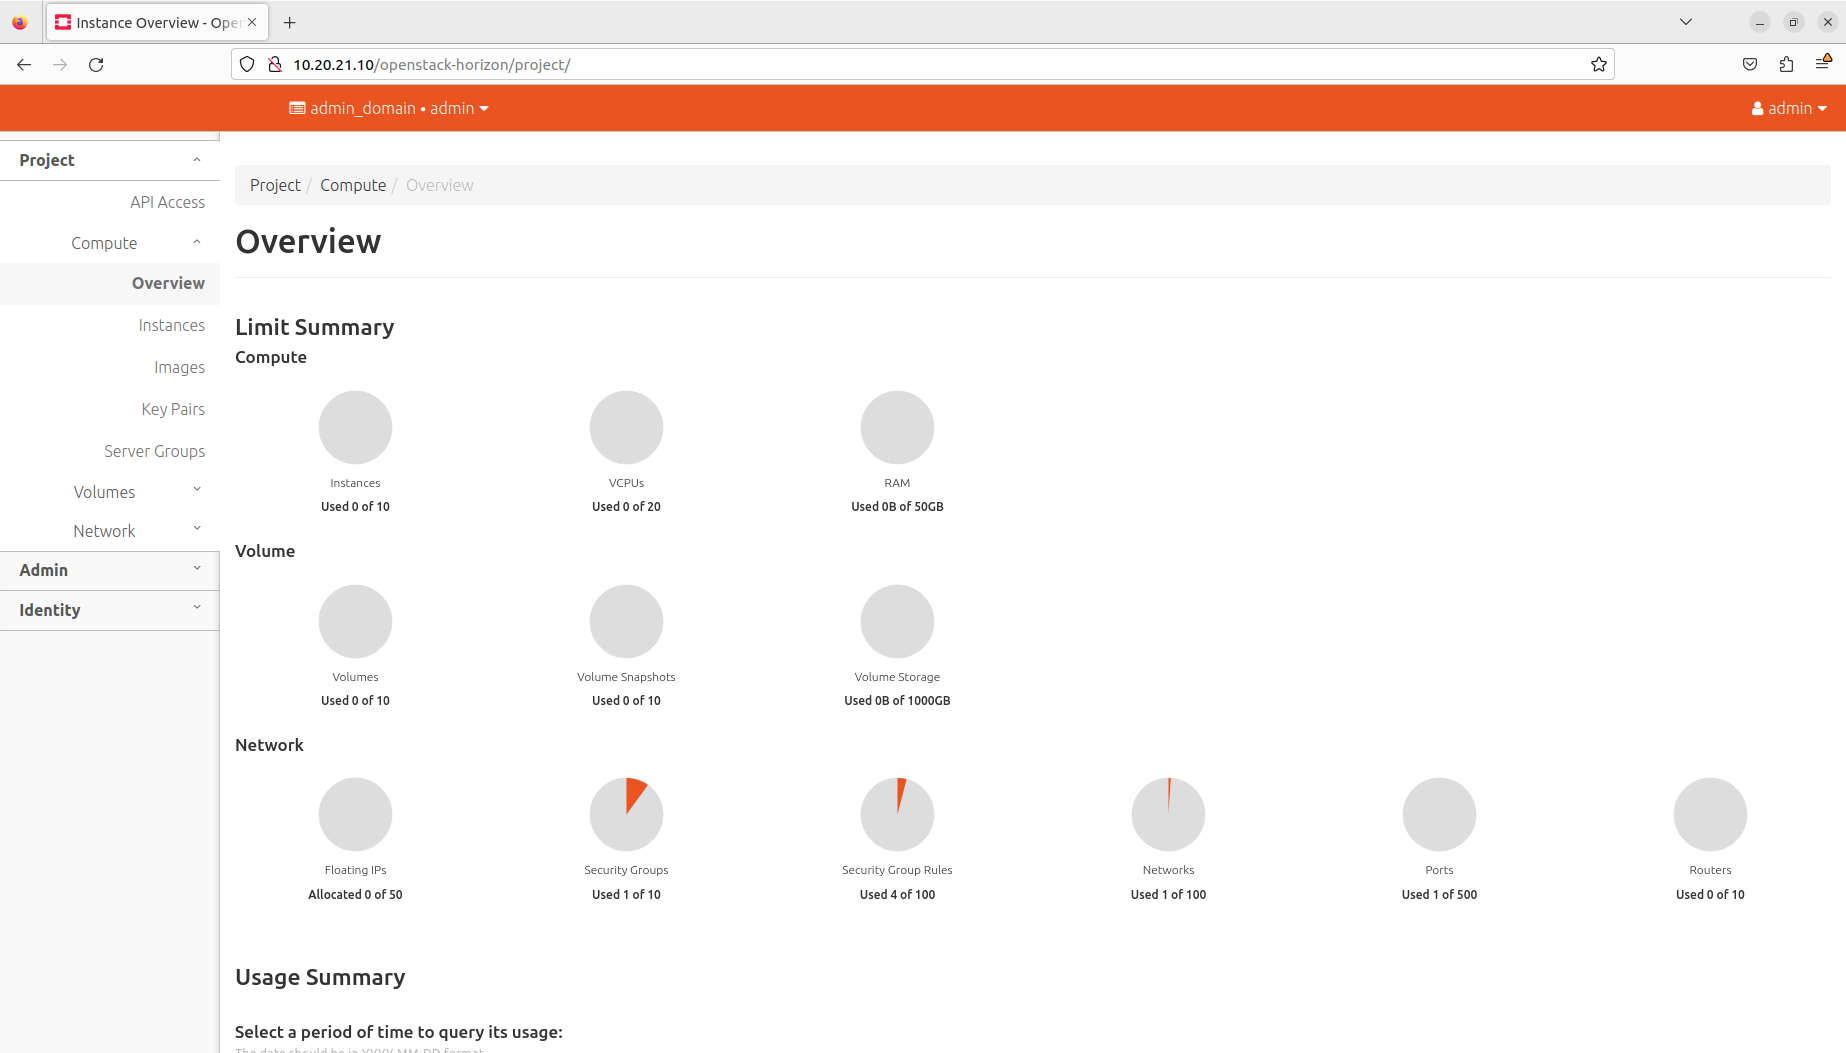Reload the current page

point(96,64)
